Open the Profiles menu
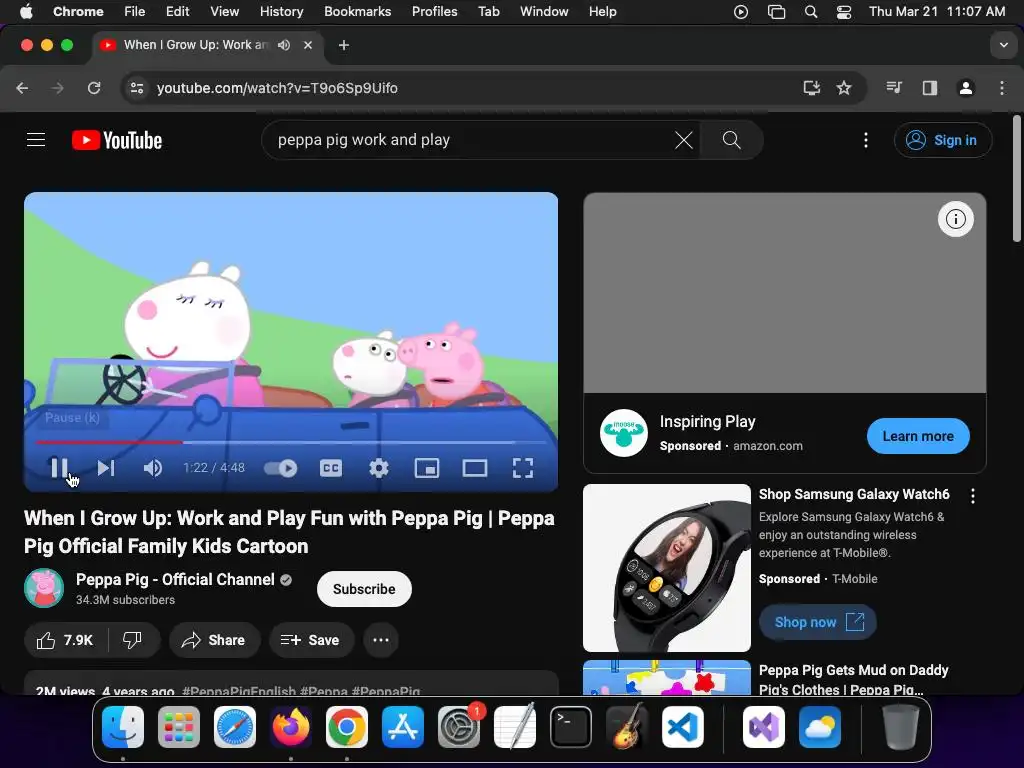The width and height of the screenshot is (1024, 768). (x=434, y=12)
